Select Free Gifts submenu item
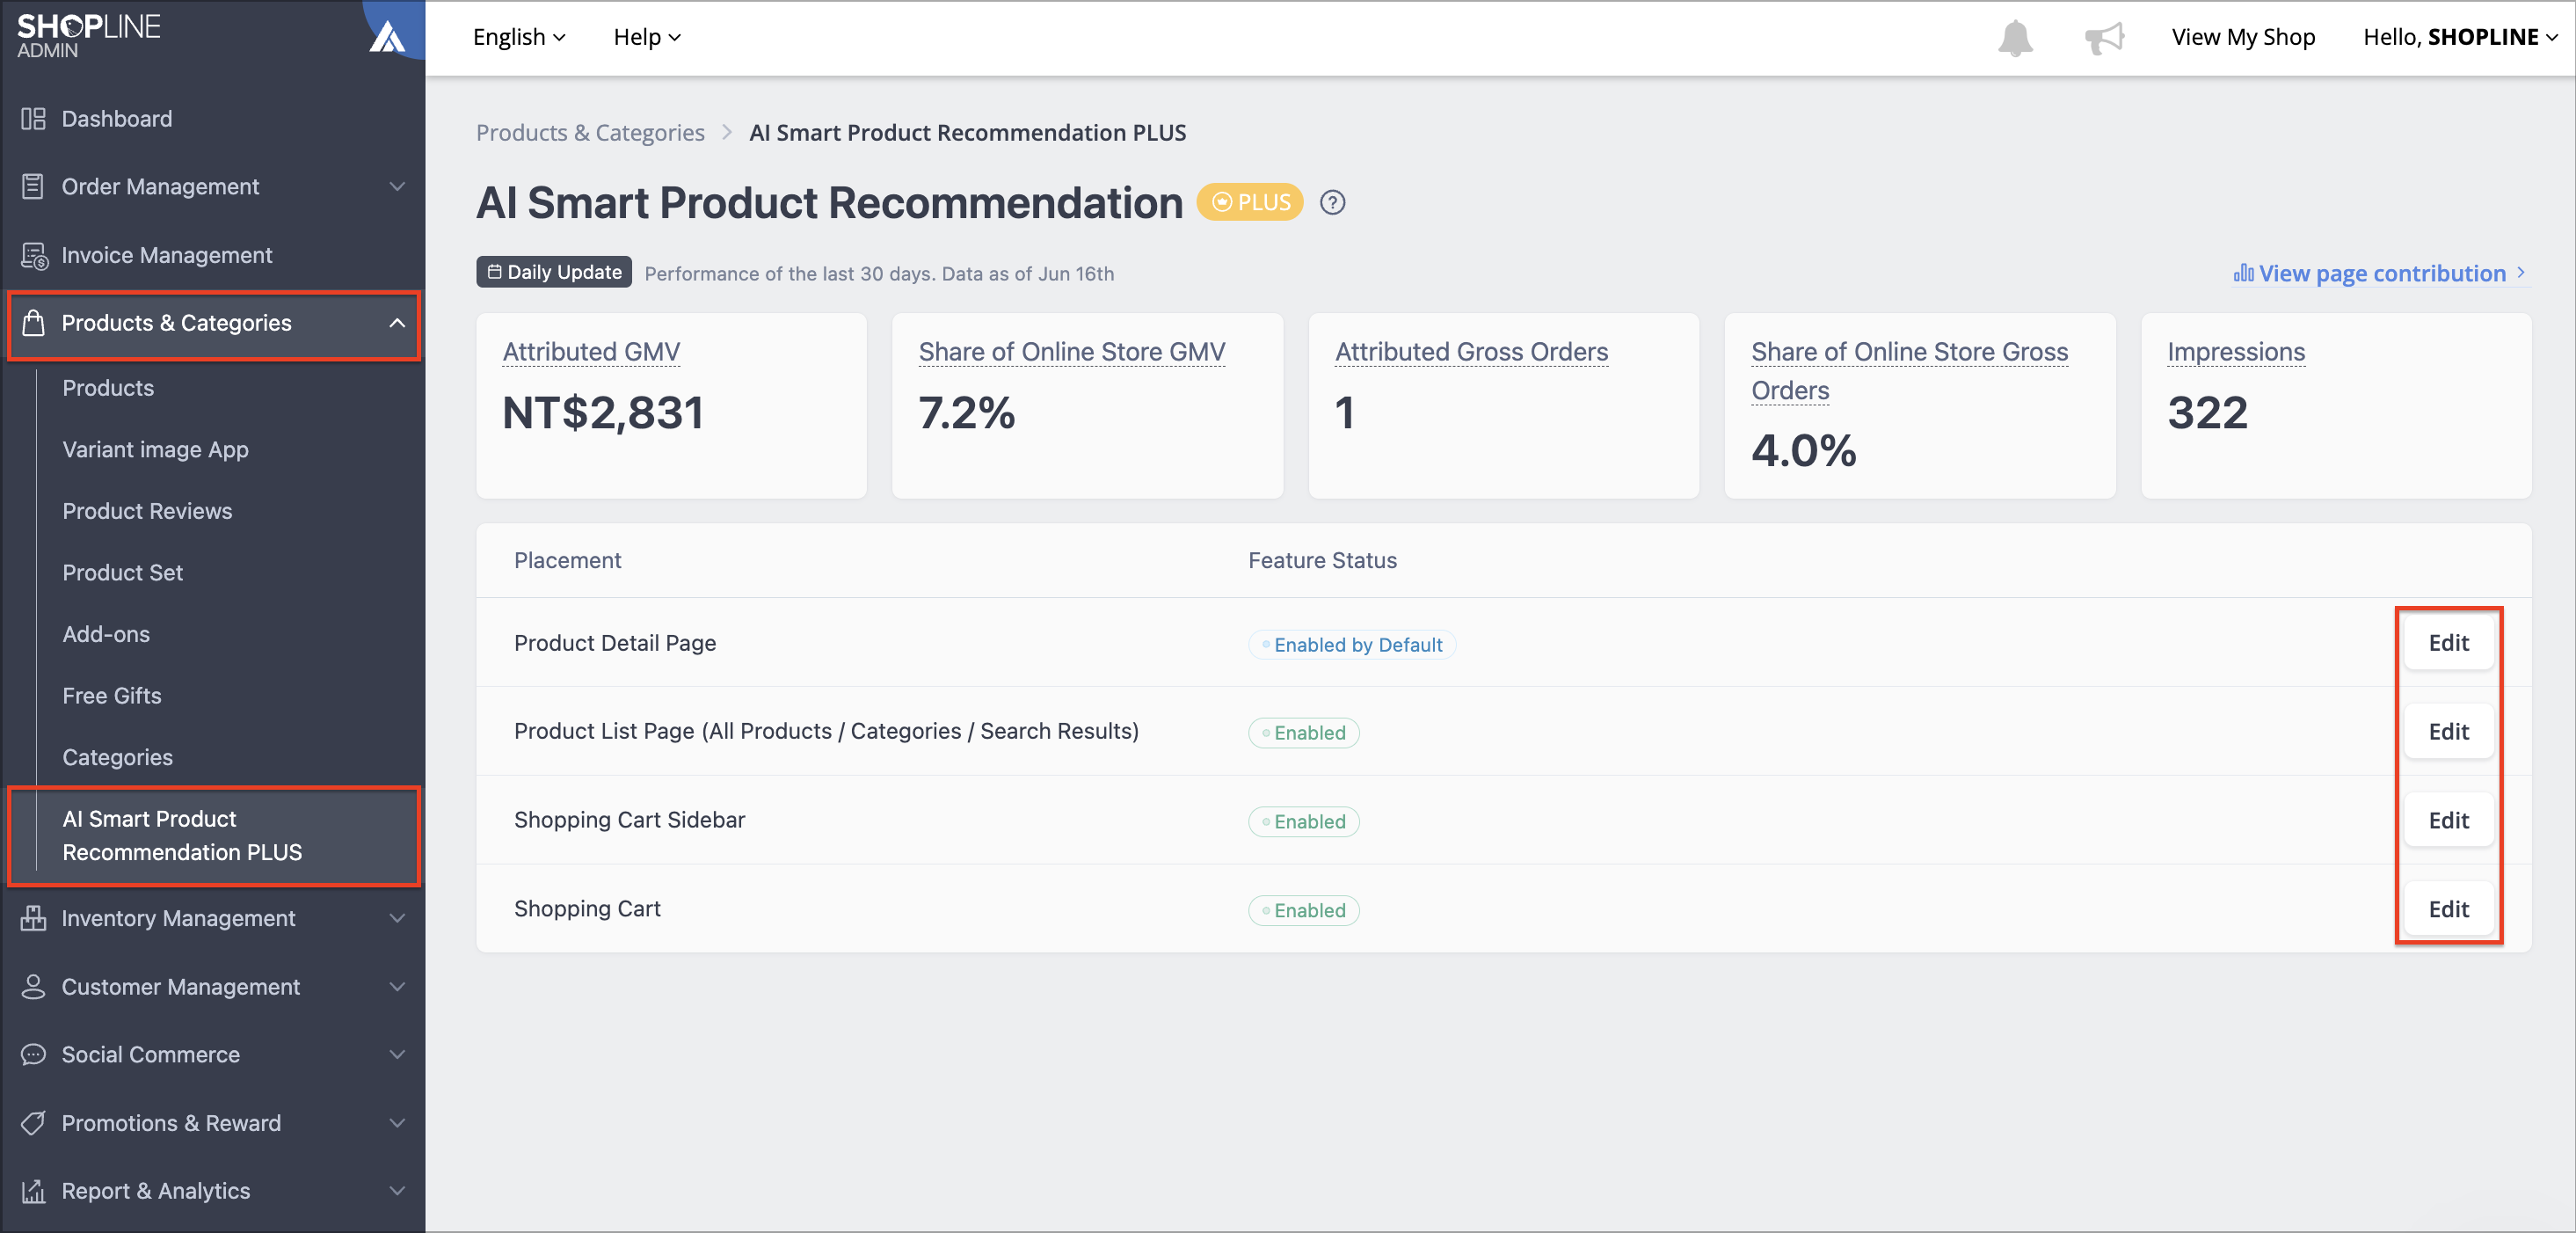The width and height of the screenshot is (2576, 1233). coord(112,696)
